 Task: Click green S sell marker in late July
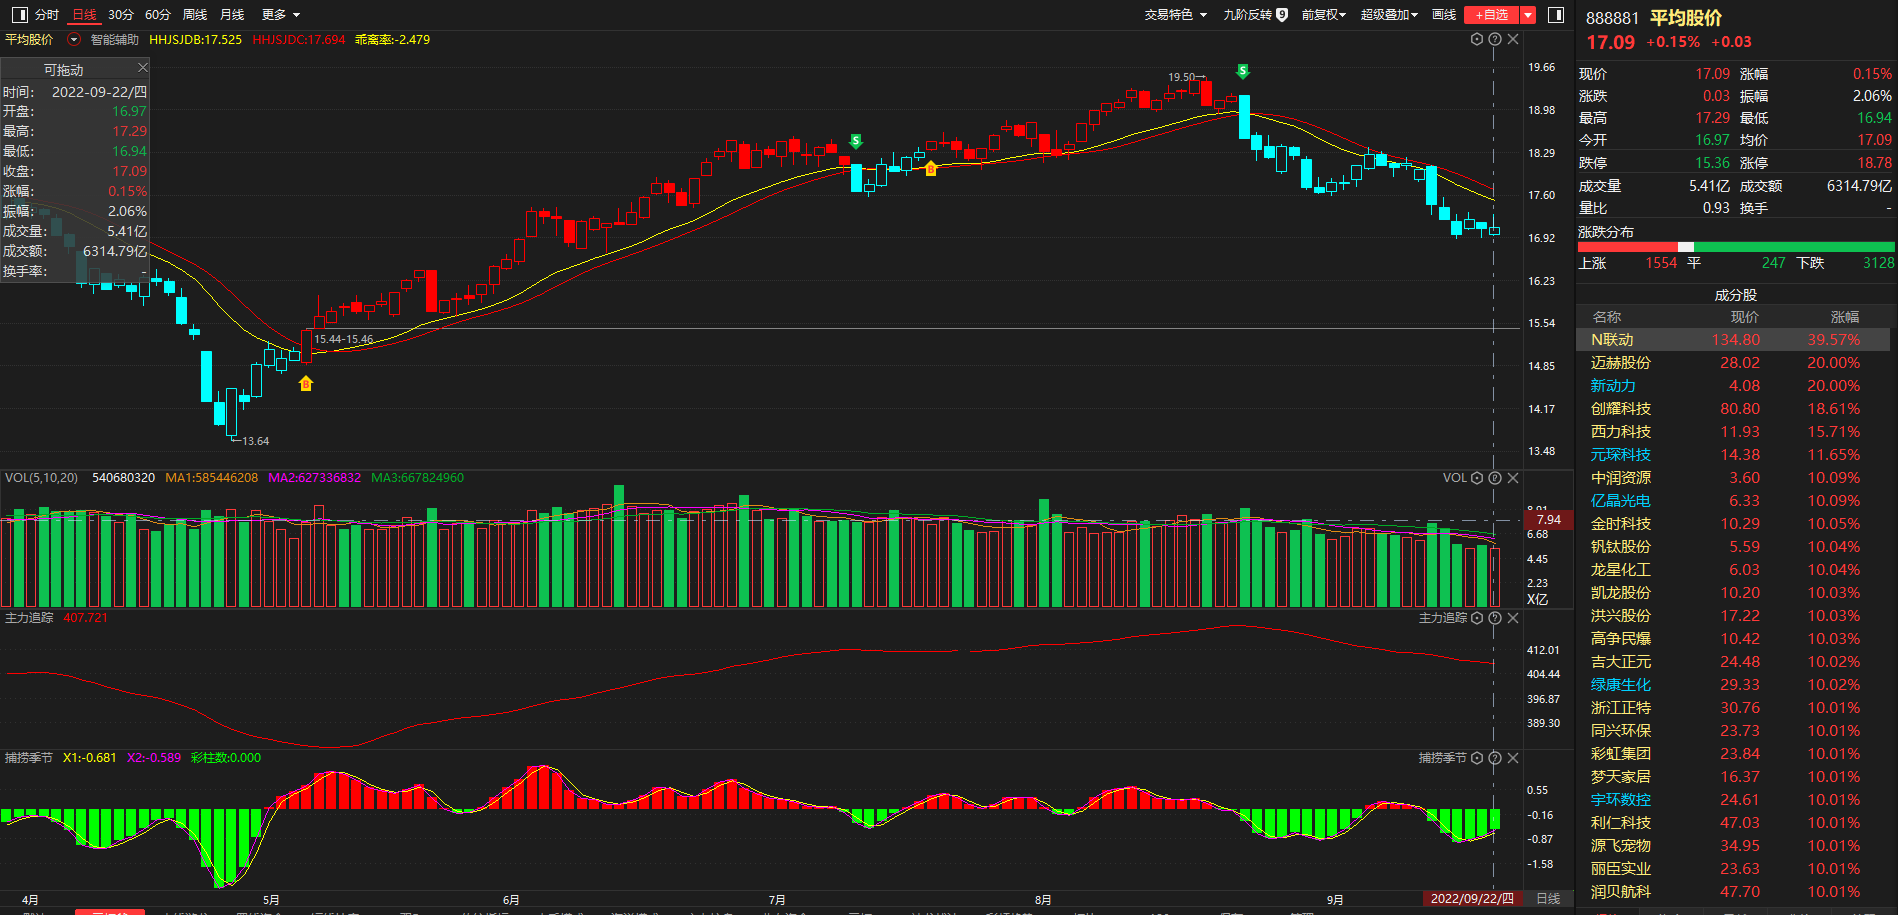click(x=856, y=141)
